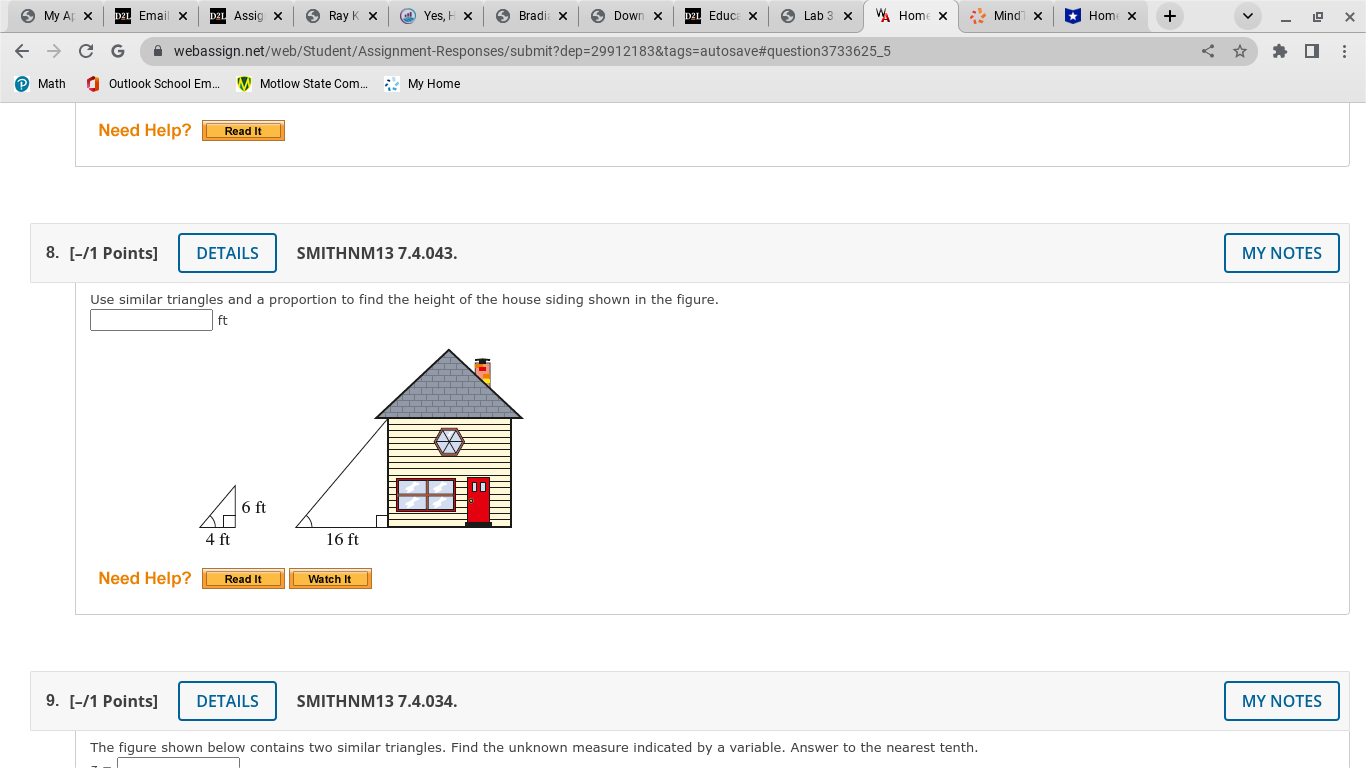Image resolution: width=1366 pixels, height=768 pixels.
Task: Open DETAILS for question 8
Action: tap(227, 253)
